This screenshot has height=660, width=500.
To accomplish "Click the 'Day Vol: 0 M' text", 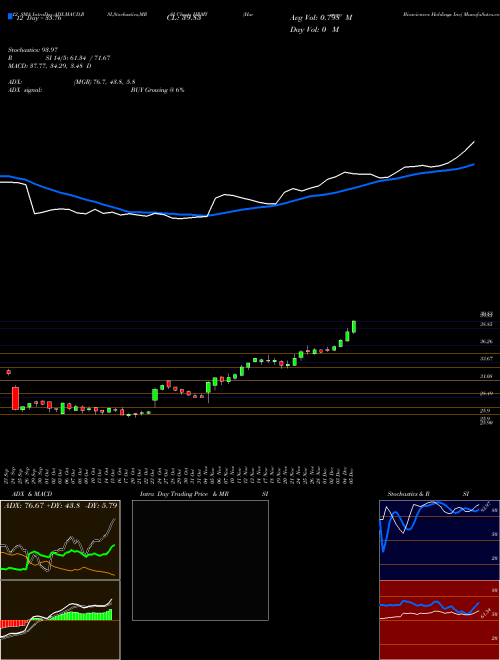I will [x=314, y=30].
